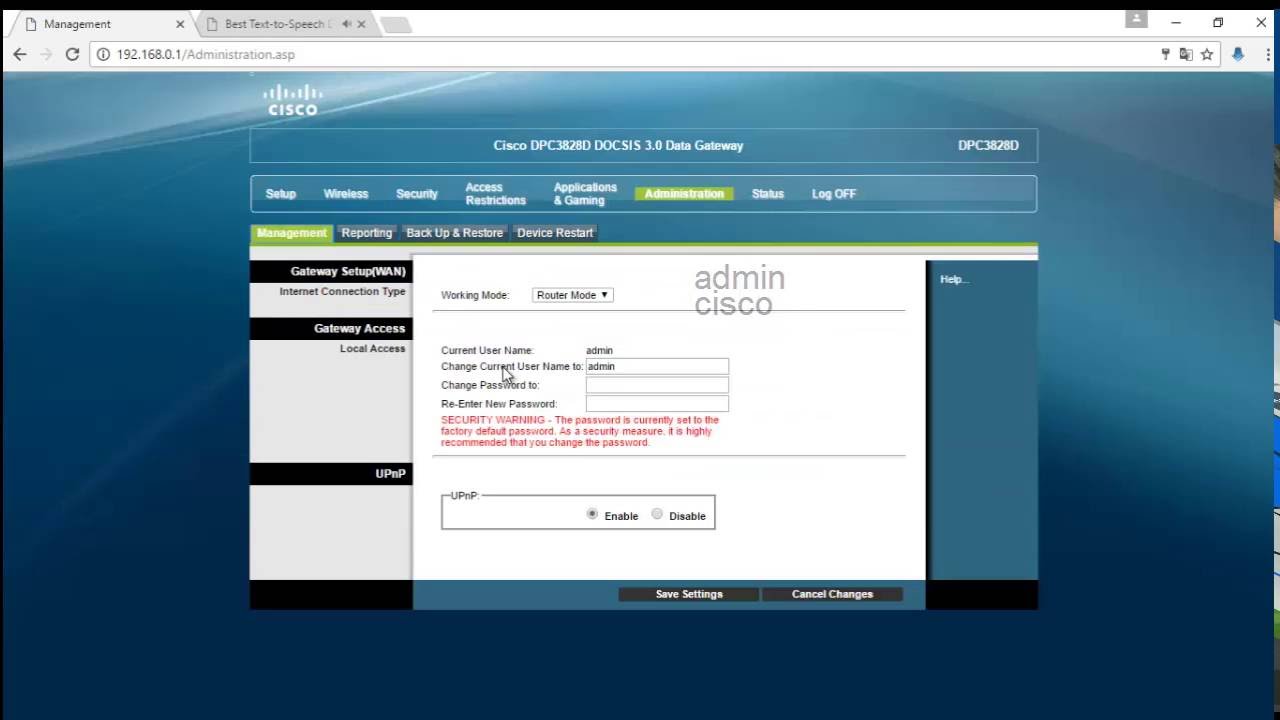Bookmark the page with the star icon
This screenshot has height=720, width=1280.
(x=1207, y=54)
